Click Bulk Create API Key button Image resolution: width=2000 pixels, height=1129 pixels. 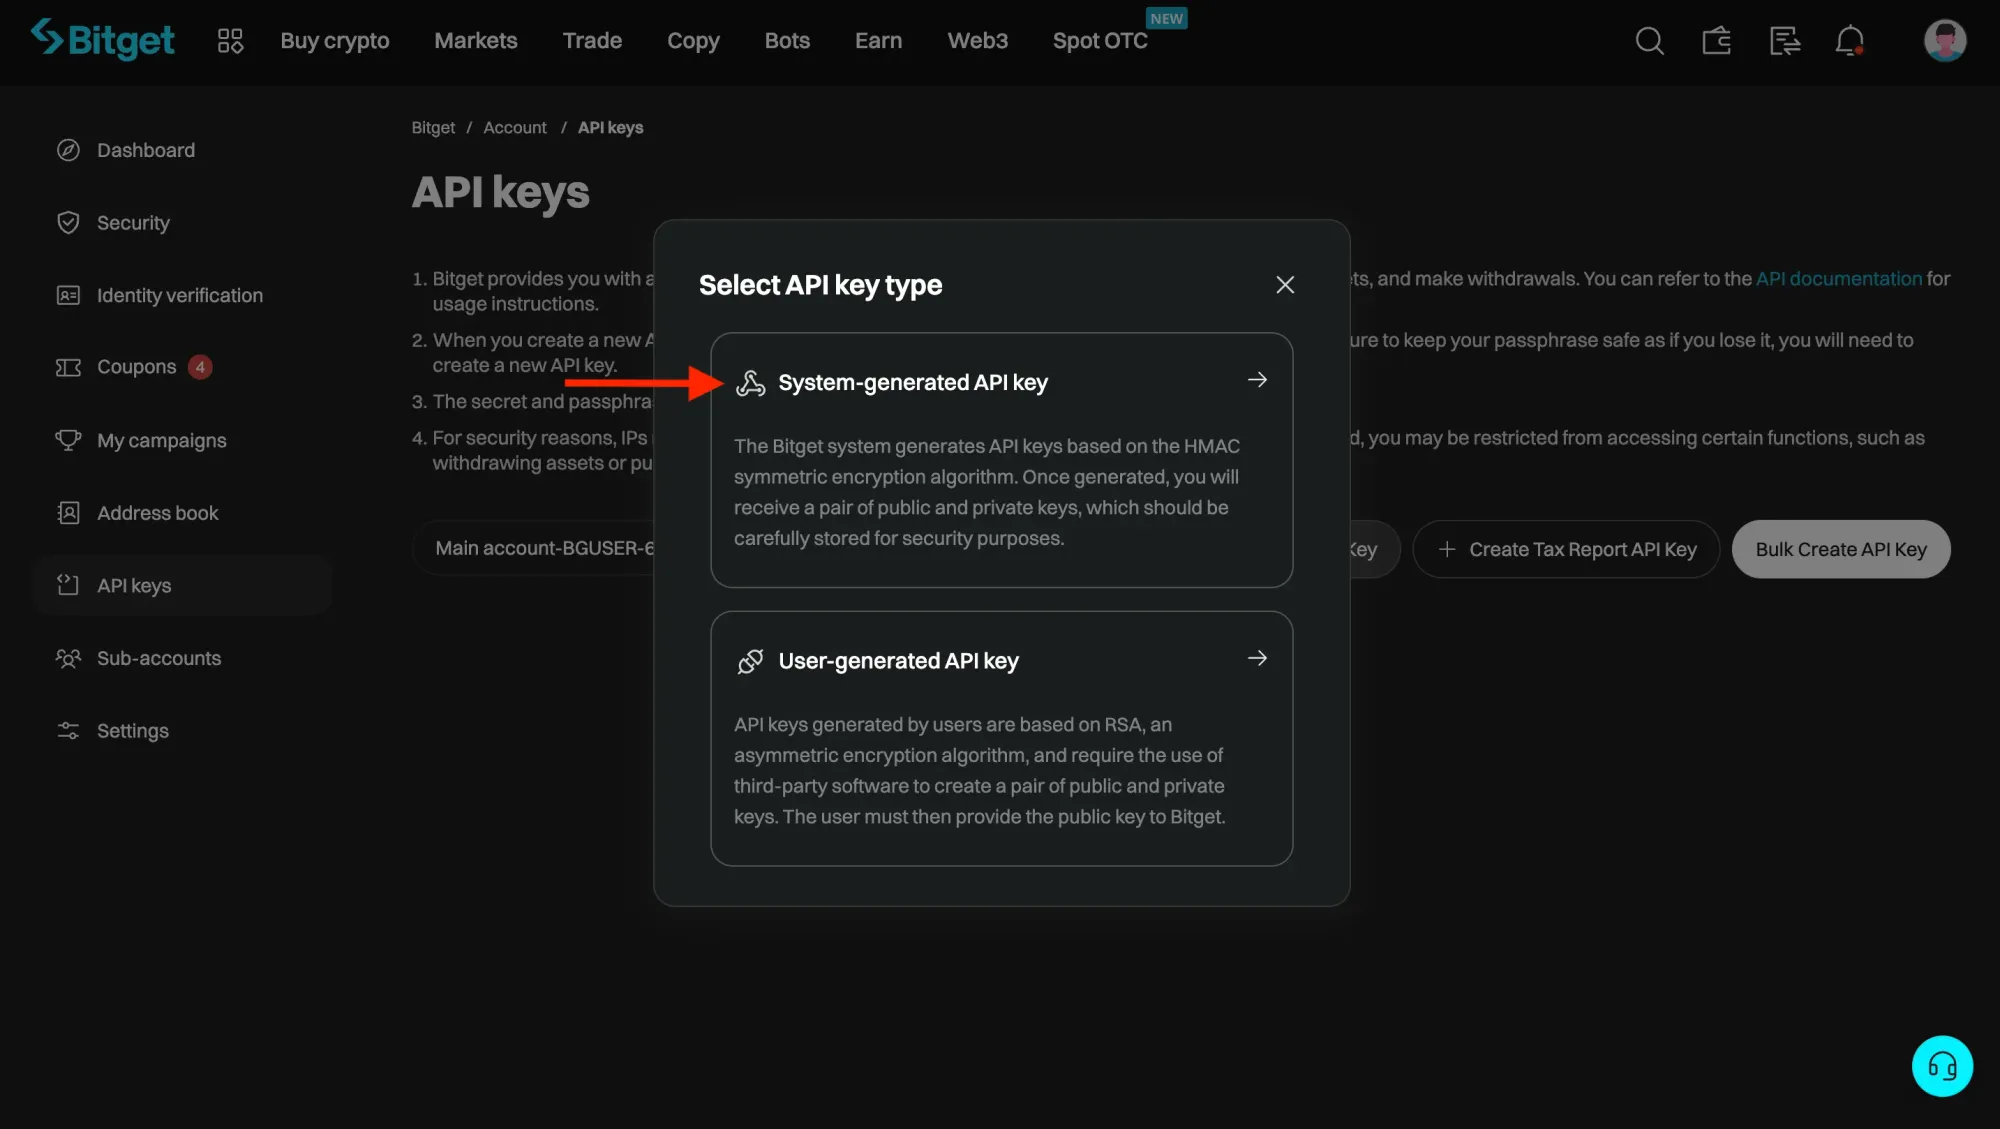click(x=1841, y=549)
